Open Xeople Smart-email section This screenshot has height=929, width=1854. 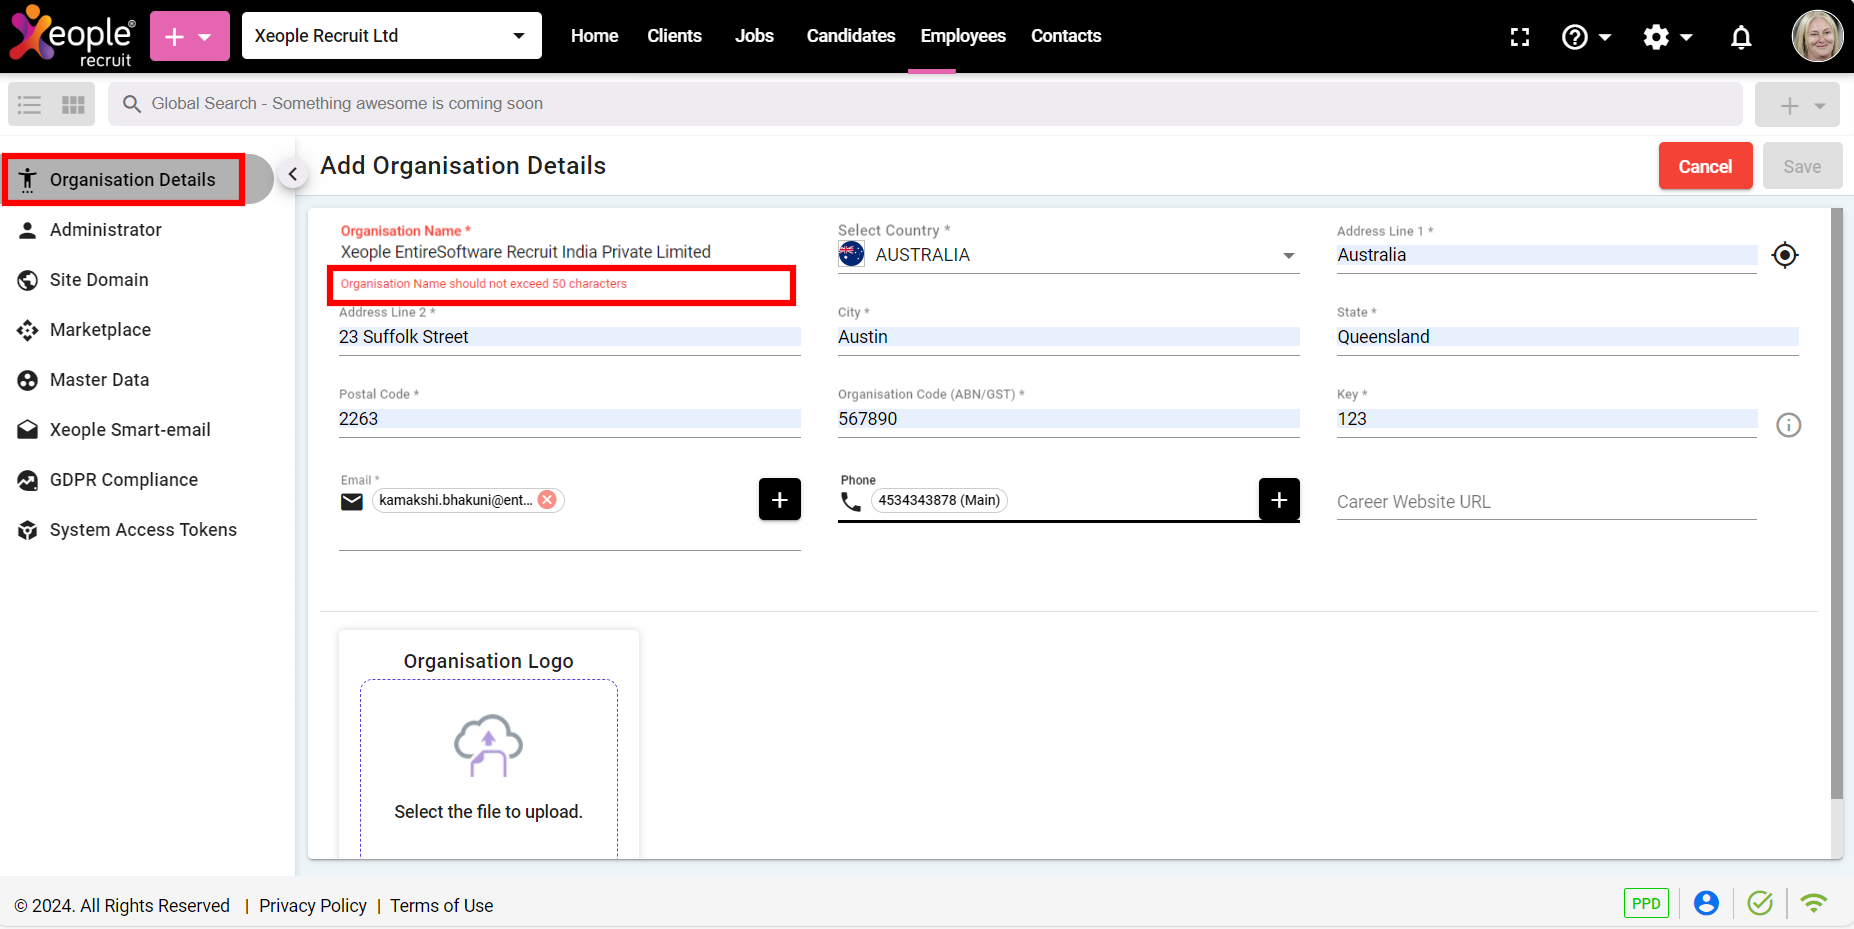(130, 430)
